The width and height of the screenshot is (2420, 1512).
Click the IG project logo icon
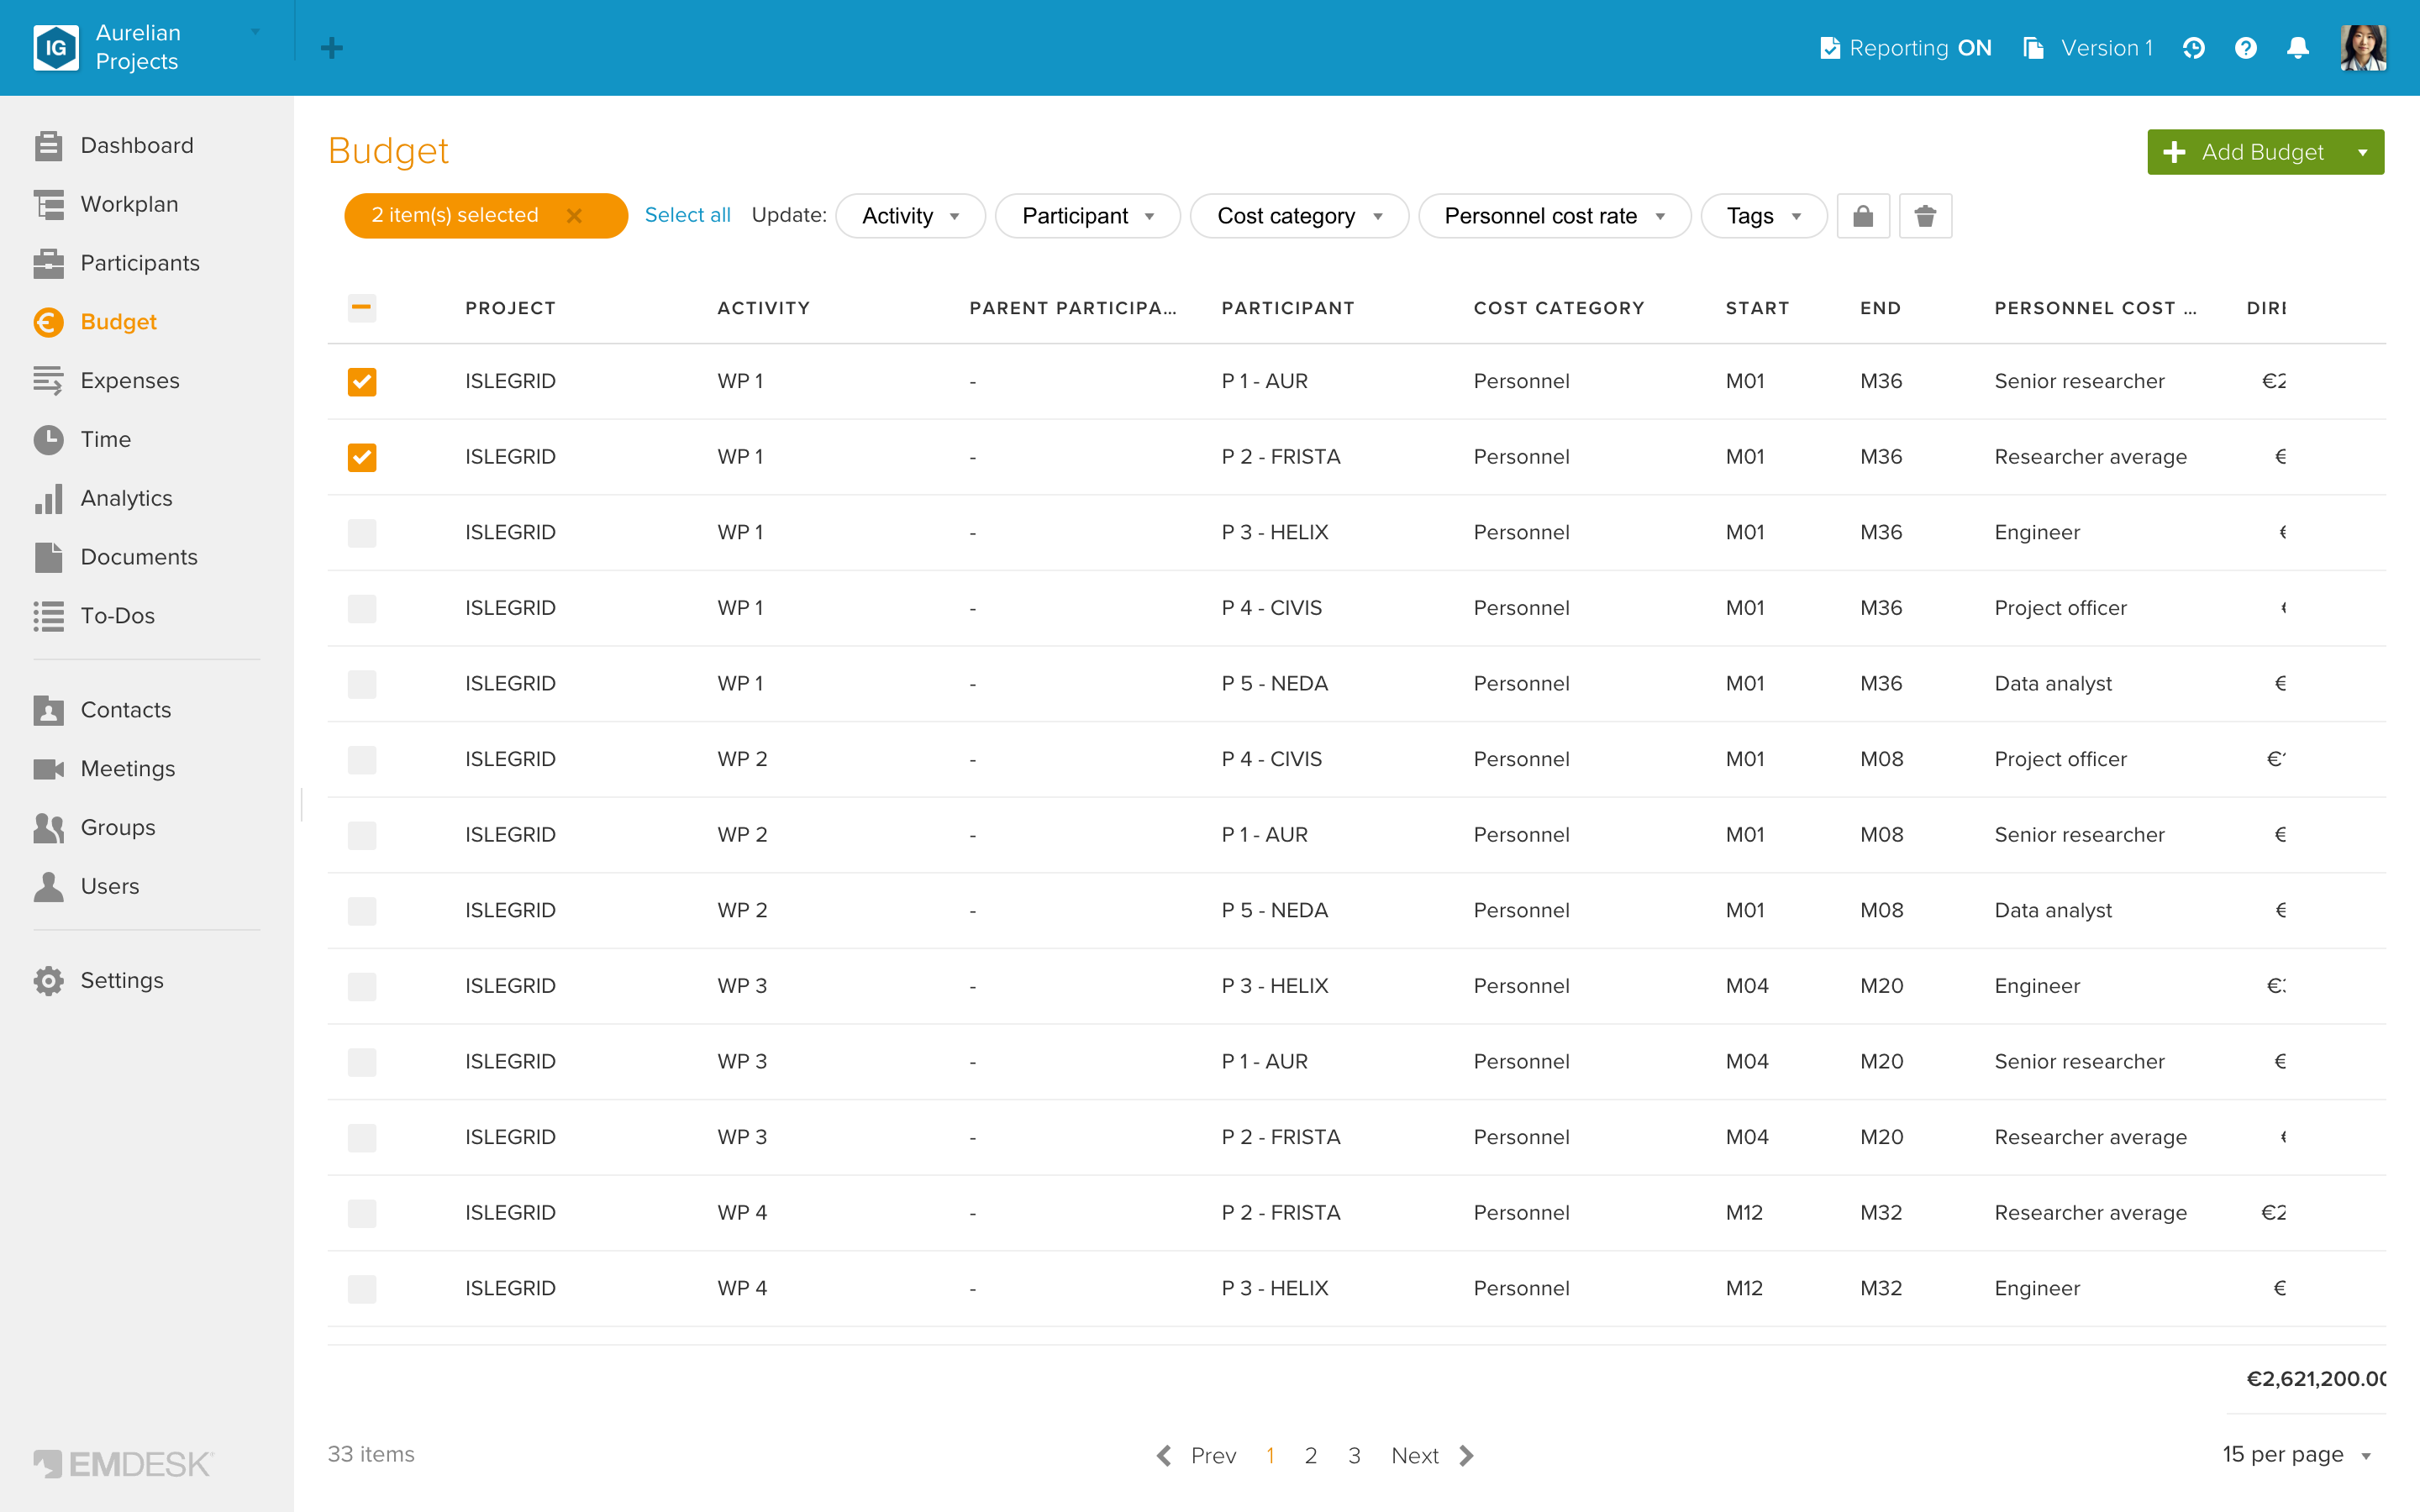click(x=56, y=48)
